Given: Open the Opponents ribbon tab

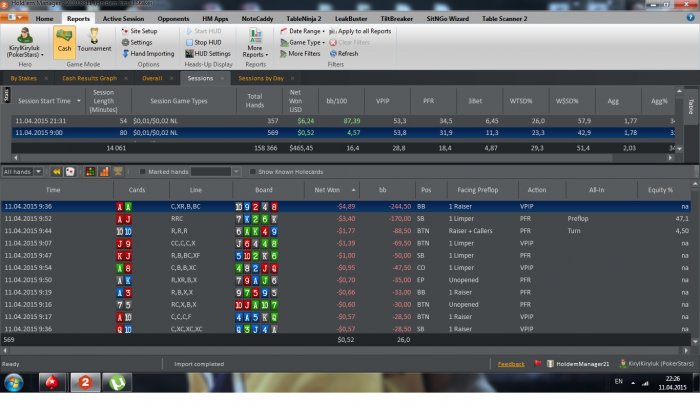Looking at the screenshot, I should [x=173, y=19].
